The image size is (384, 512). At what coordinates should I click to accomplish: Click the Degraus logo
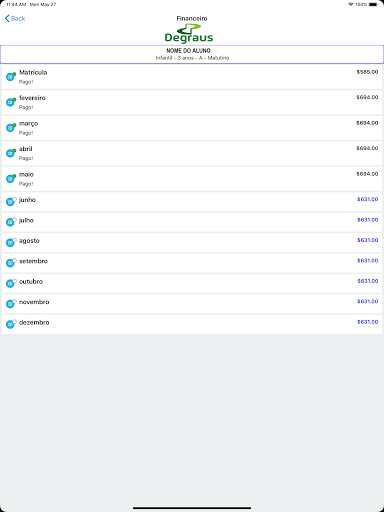189,34
